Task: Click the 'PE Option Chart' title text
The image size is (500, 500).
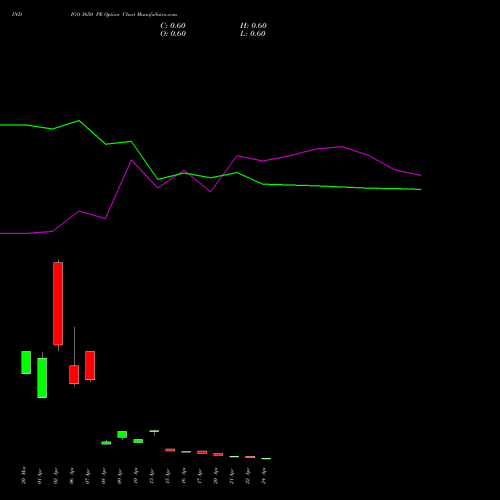Action: (115, 15)
